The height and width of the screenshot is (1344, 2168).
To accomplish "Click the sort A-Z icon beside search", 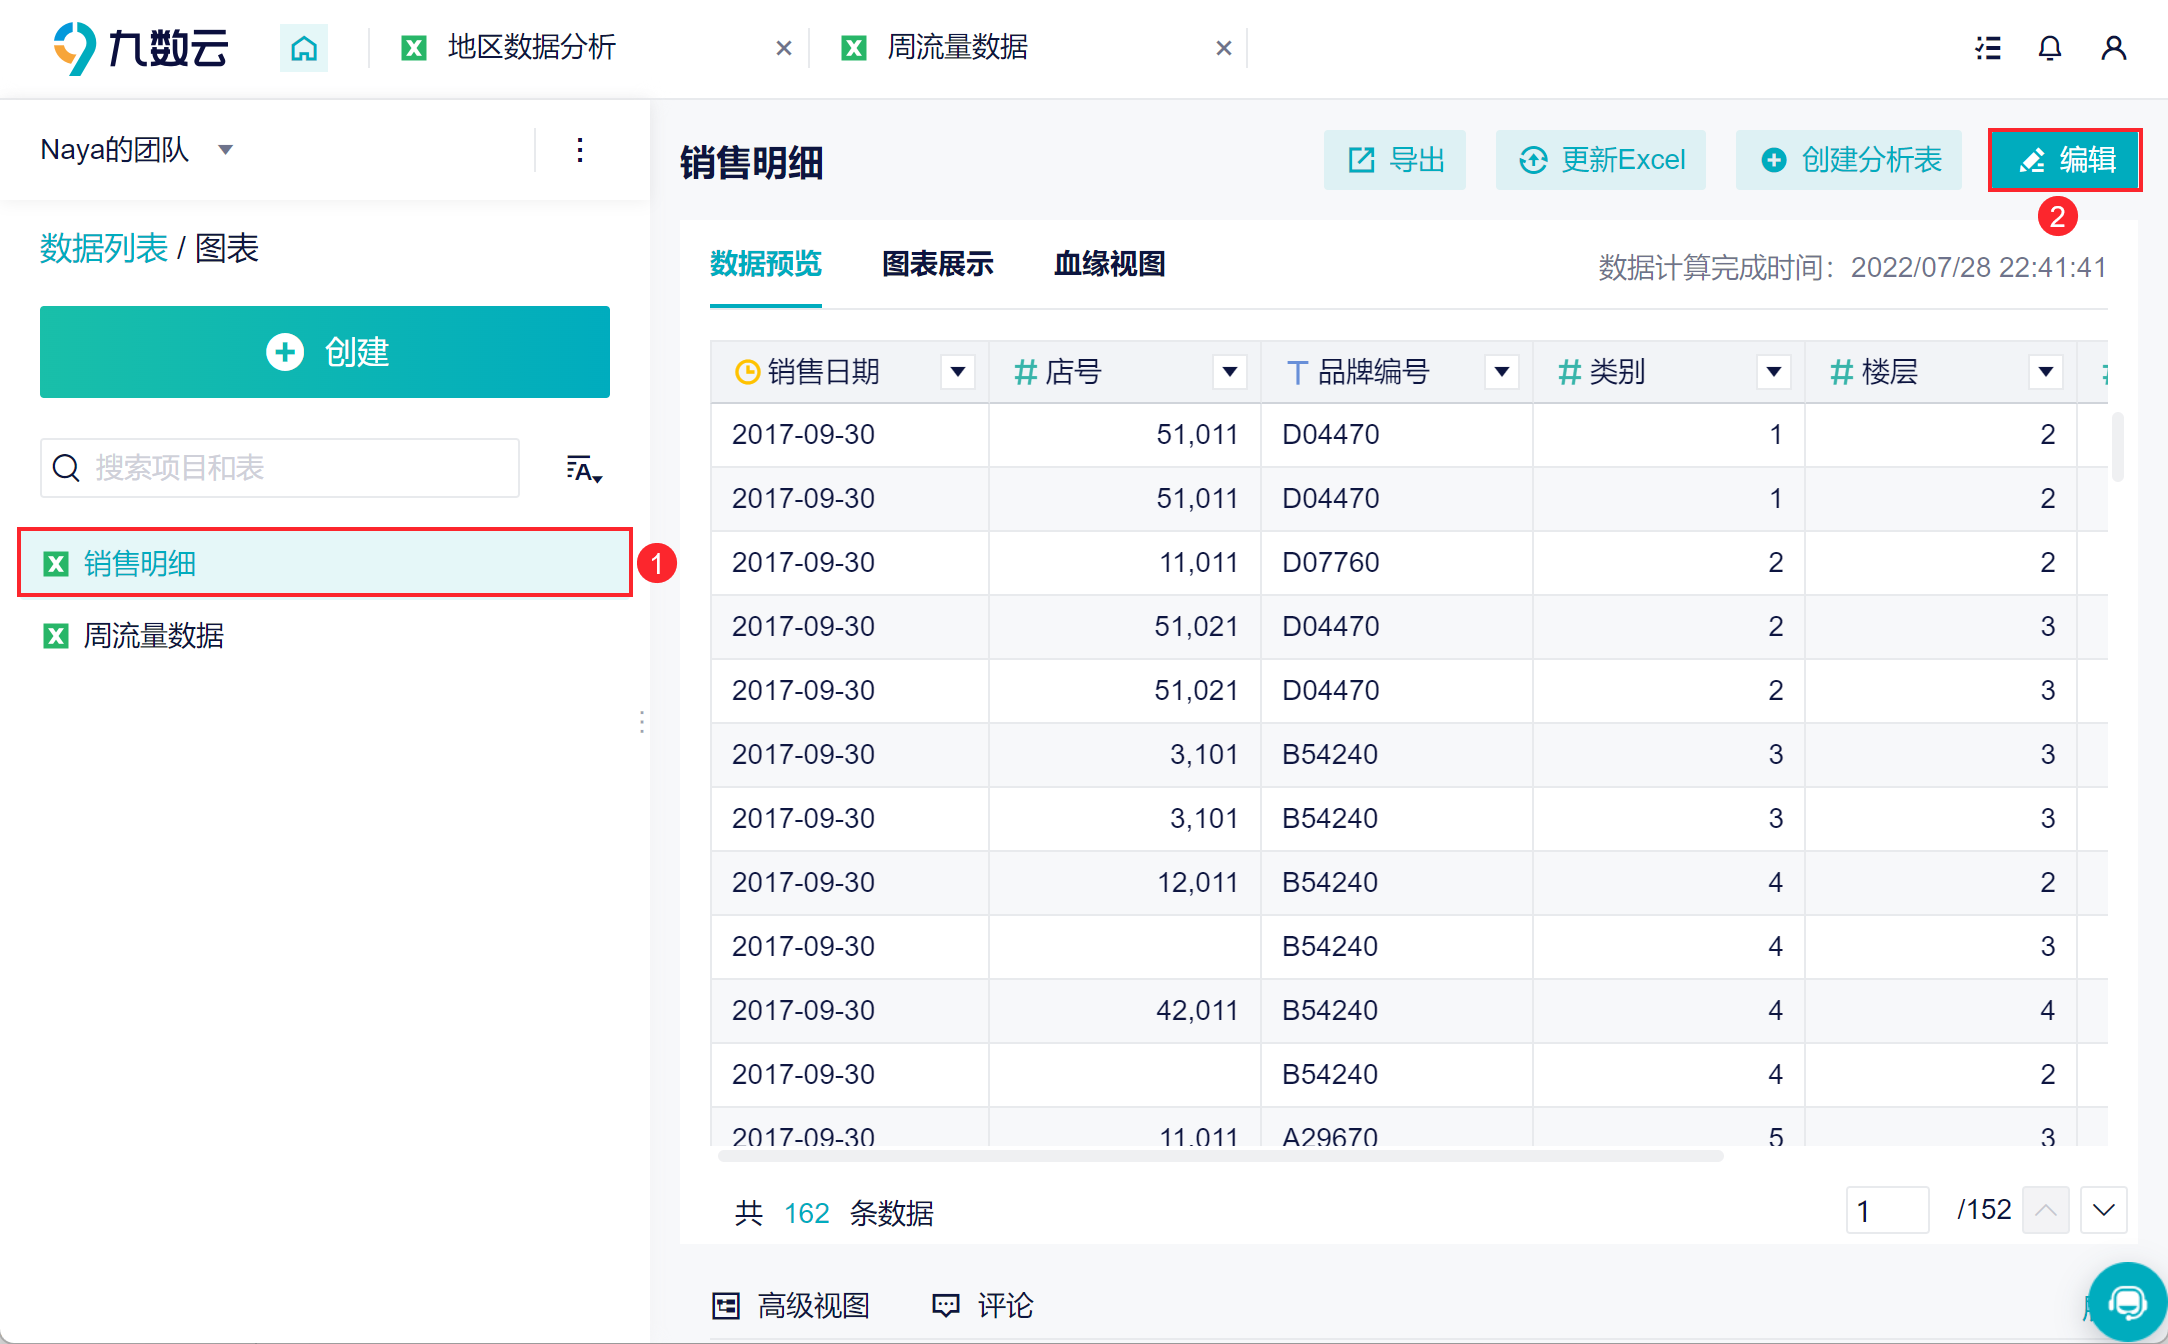I will click(x=584, y=469).
